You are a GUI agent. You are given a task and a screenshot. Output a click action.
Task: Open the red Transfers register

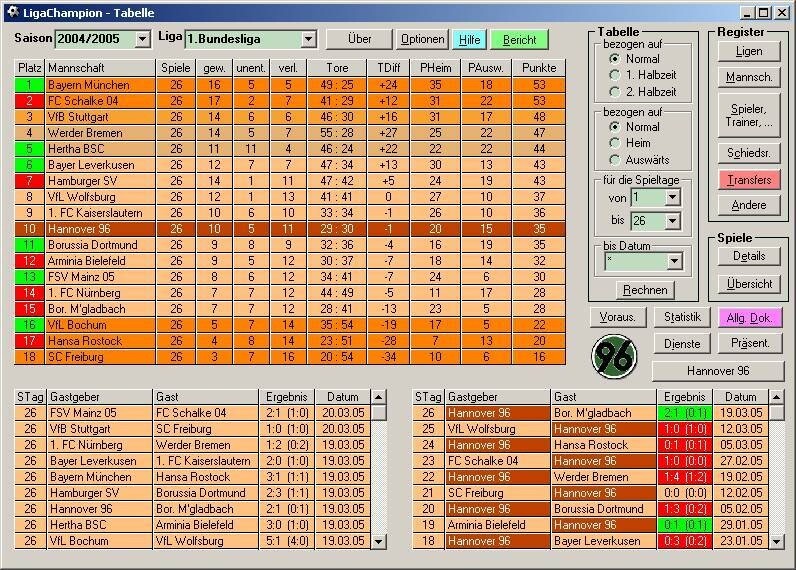(x=749, y=180)
